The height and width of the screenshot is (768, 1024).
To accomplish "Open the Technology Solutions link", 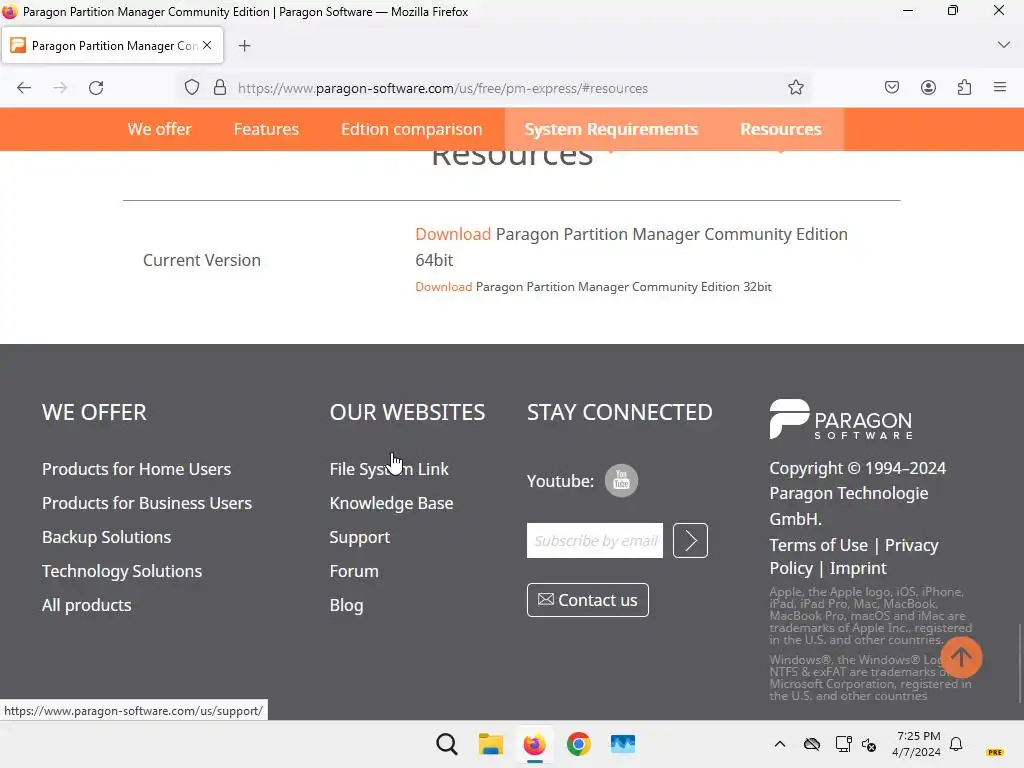I will click(122, 571).
